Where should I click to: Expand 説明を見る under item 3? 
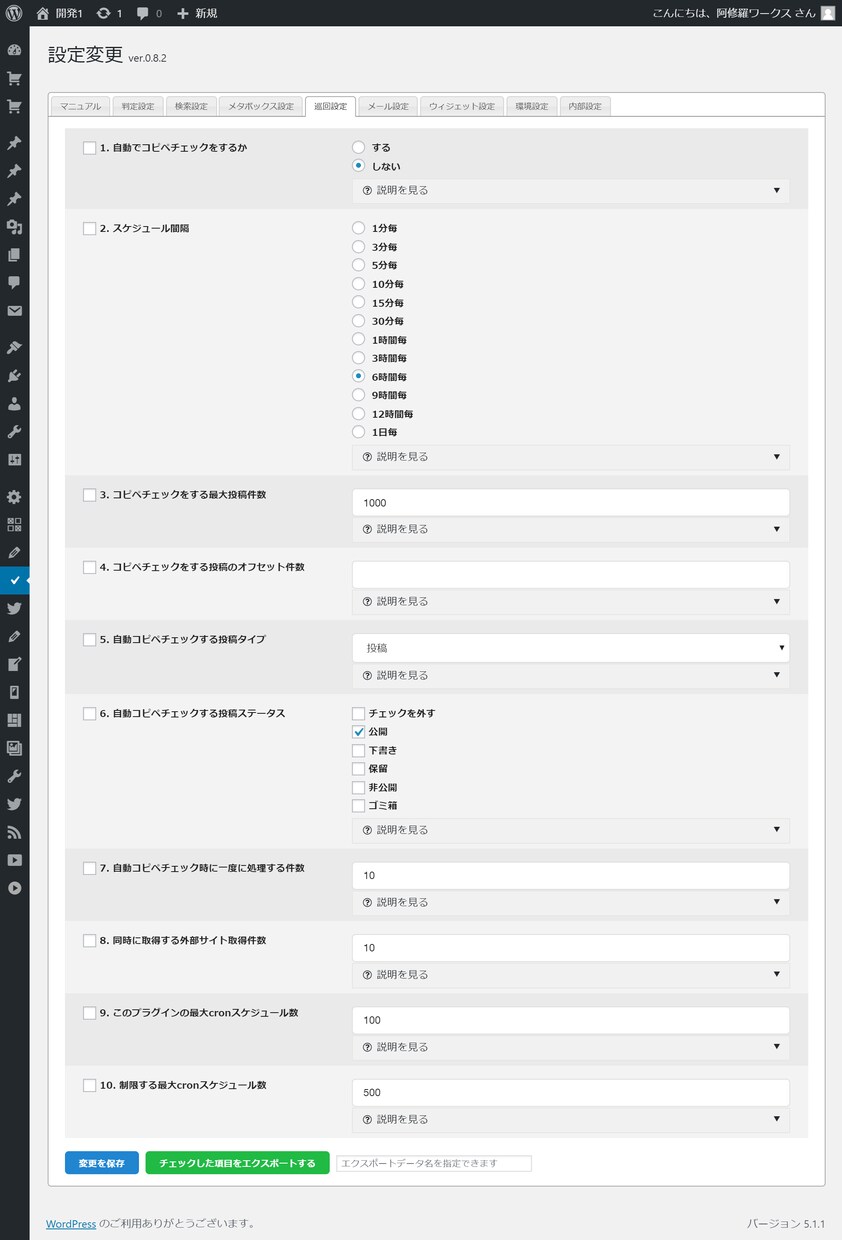570,529
